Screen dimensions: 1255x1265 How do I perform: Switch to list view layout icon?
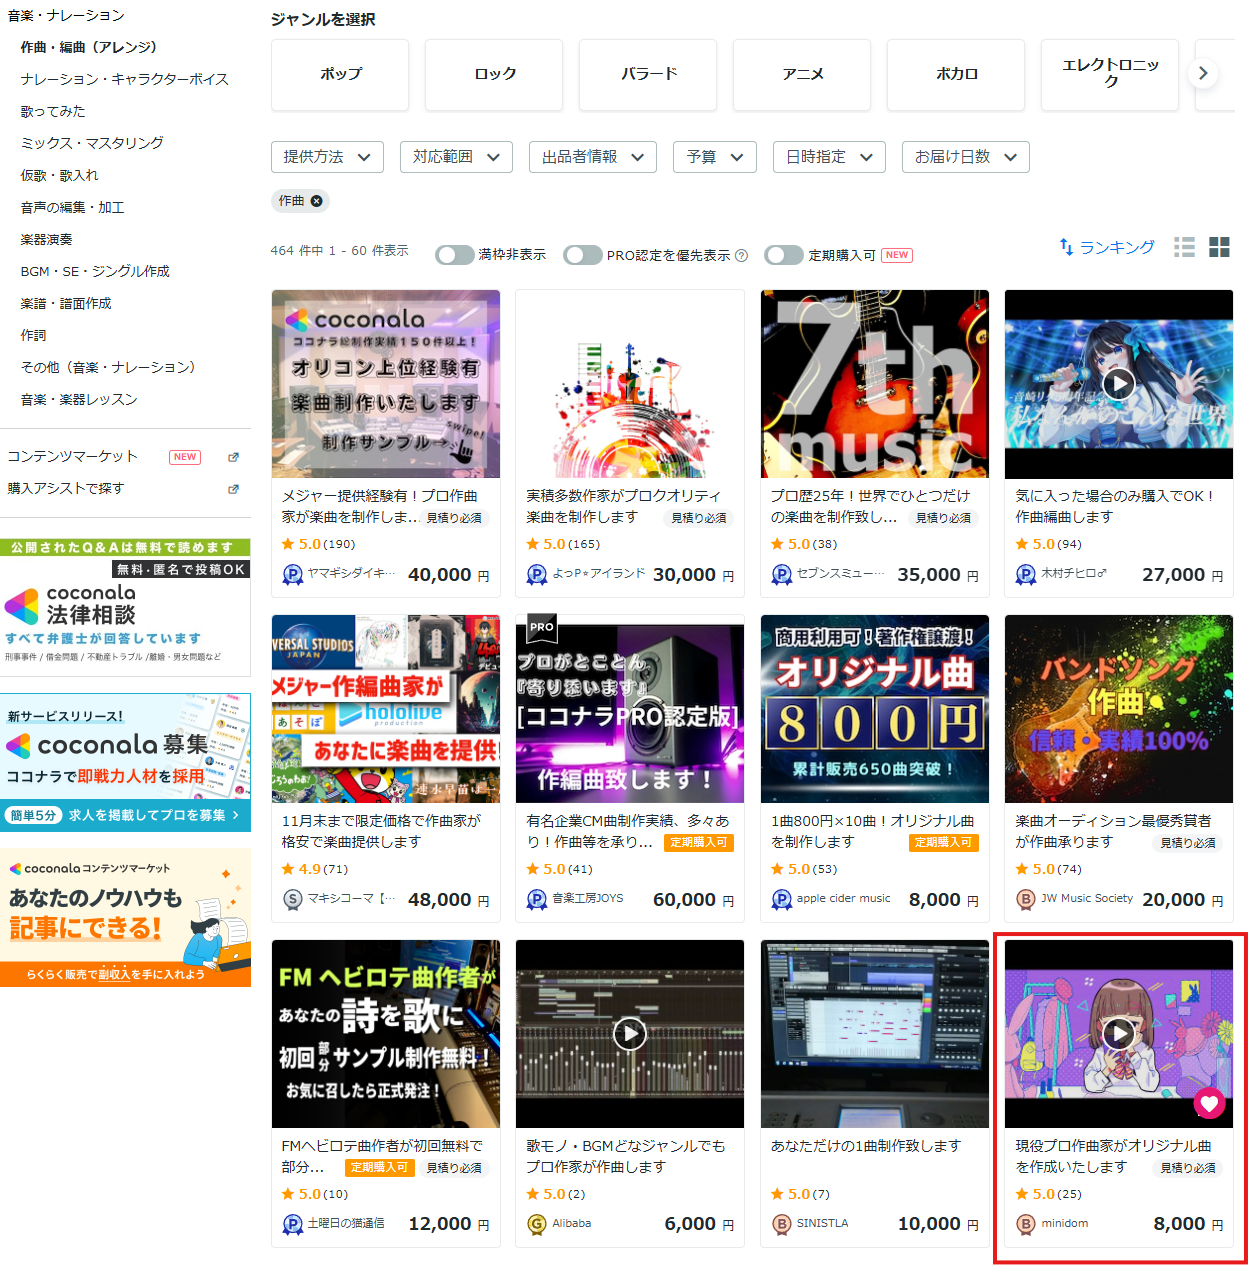click(1184, 247)
